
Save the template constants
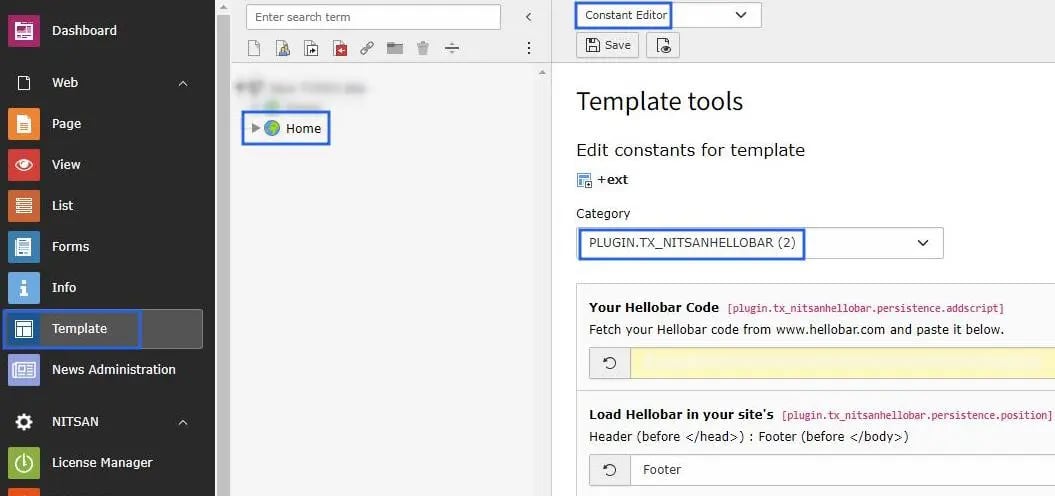[608, 45]
